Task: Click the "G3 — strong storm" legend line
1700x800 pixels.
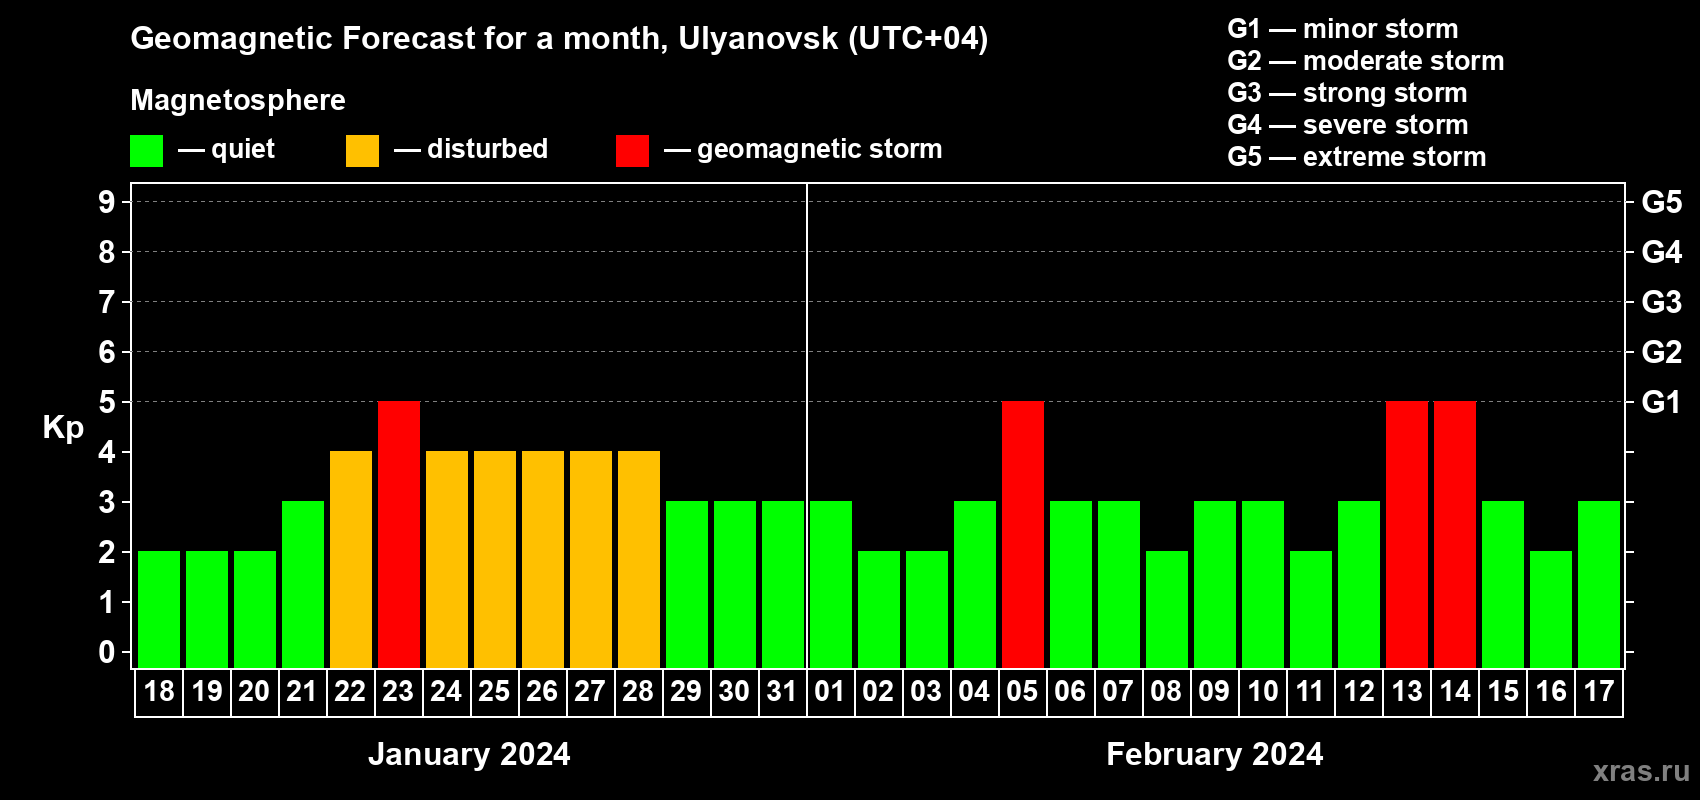Action: 1347,93
